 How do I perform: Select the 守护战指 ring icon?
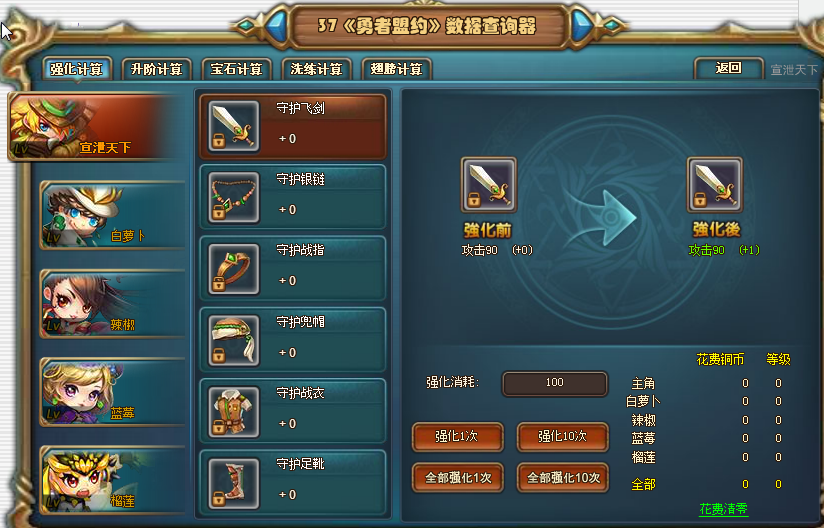tap(234, 268)
